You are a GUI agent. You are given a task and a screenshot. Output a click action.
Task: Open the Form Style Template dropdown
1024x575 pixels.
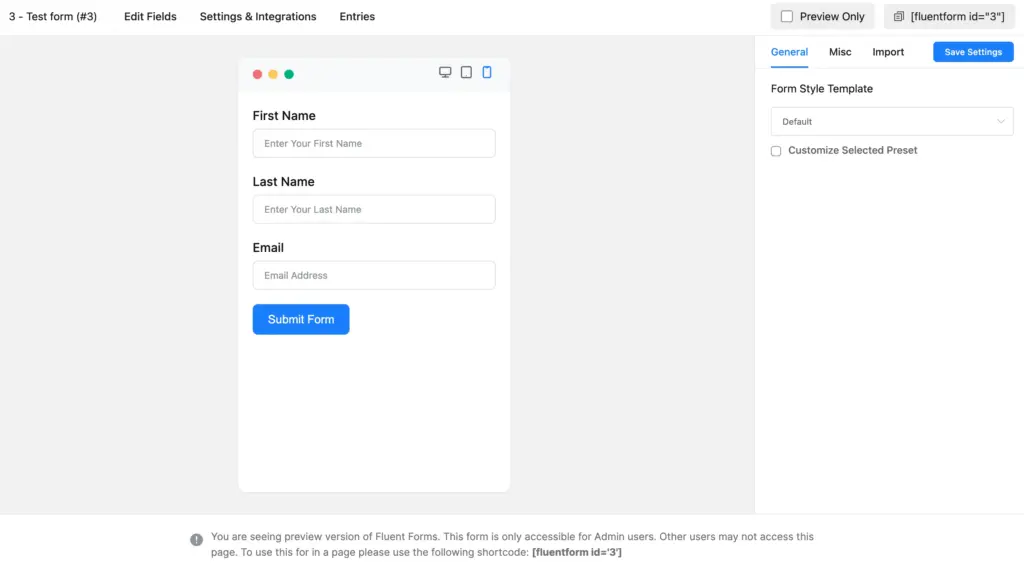891,122
